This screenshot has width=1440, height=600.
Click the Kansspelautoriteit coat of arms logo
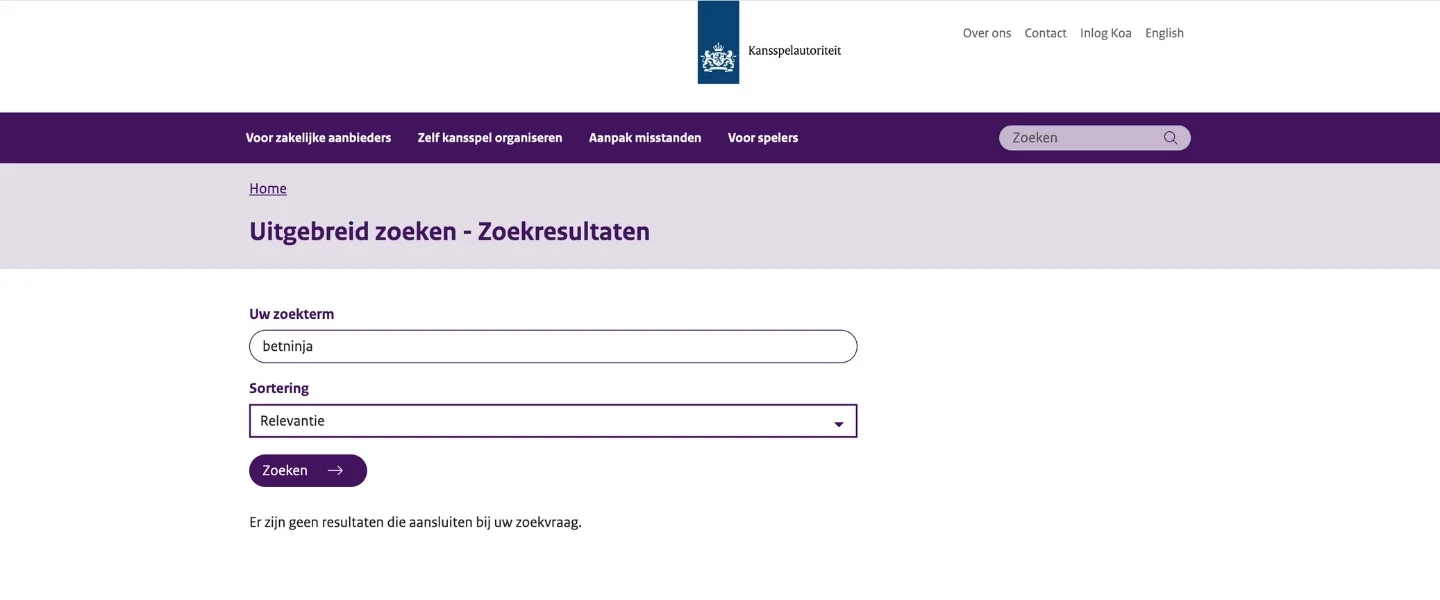pyautogui.click(x=718, y=43)
